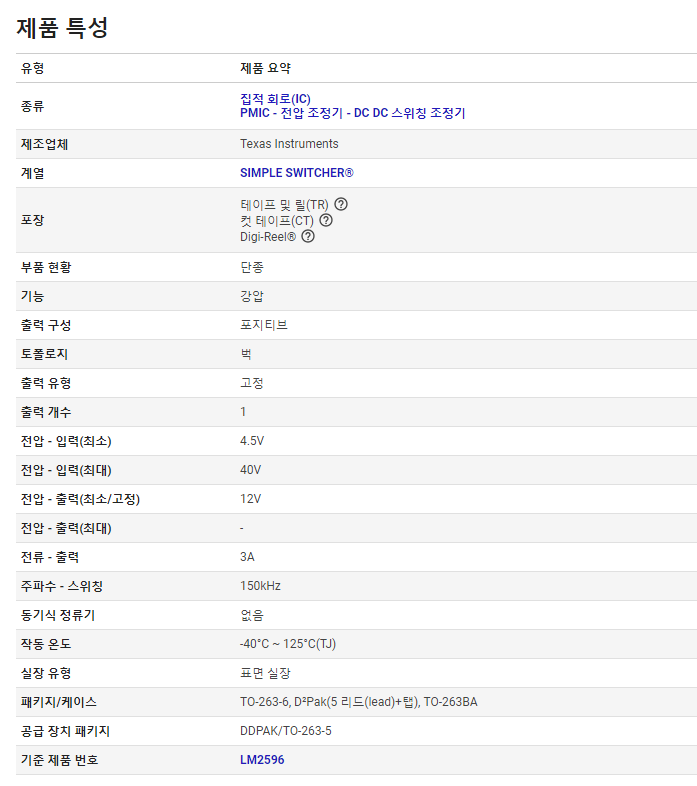
Task: Open the LM2596 base product link
Action: (262, 760)
